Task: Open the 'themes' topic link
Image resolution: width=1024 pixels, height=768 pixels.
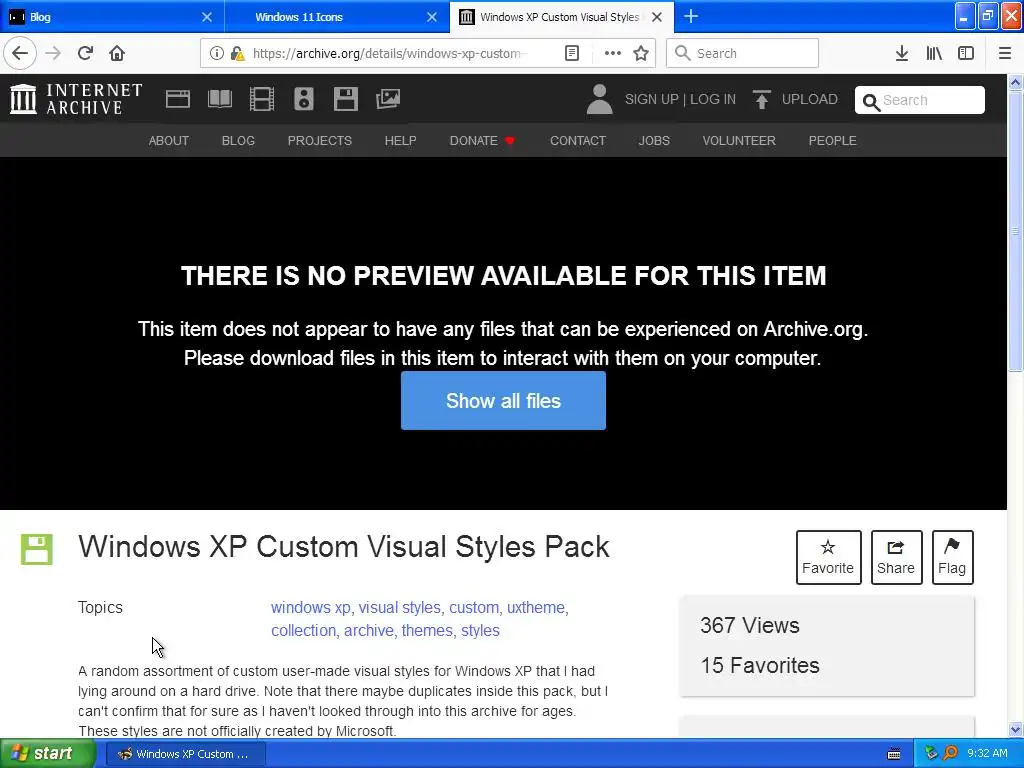Action: pyautogui.click(x=427, y=630)
